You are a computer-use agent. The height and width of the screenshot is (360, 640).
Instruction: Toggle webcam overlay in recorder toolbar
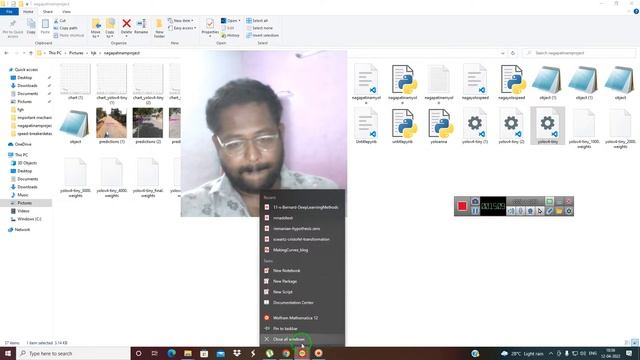click(530, 211)
